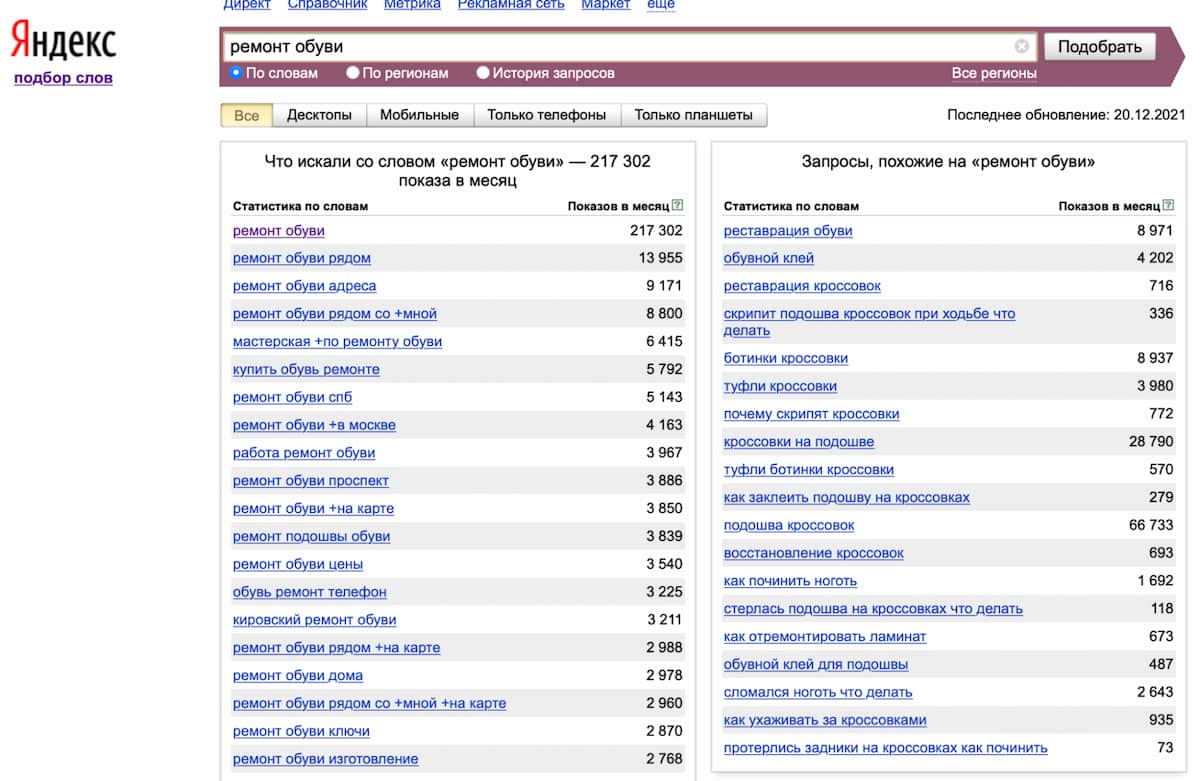The width and height of the screenshot is (1200, 781).
Task: Click the Яндекс logo
Action: 64,43
